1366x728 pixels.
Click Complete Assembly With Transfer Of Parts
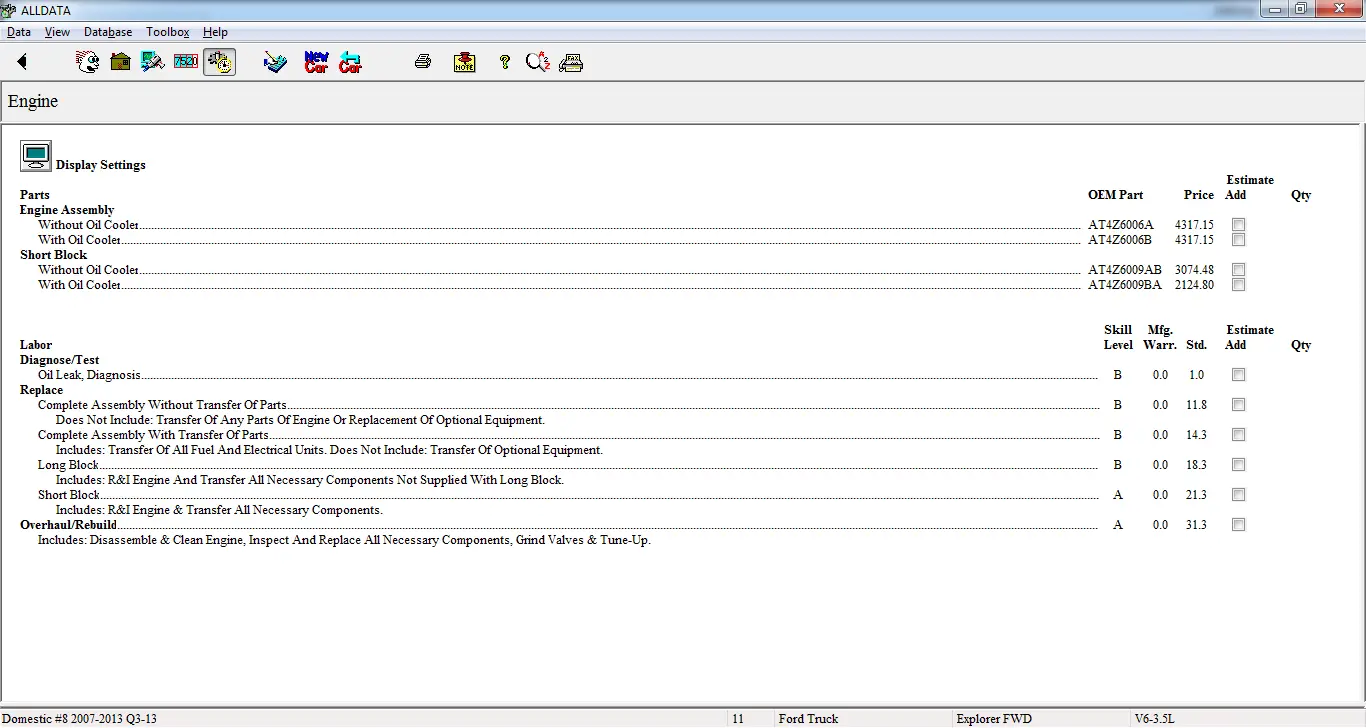[x=153, y=435]
